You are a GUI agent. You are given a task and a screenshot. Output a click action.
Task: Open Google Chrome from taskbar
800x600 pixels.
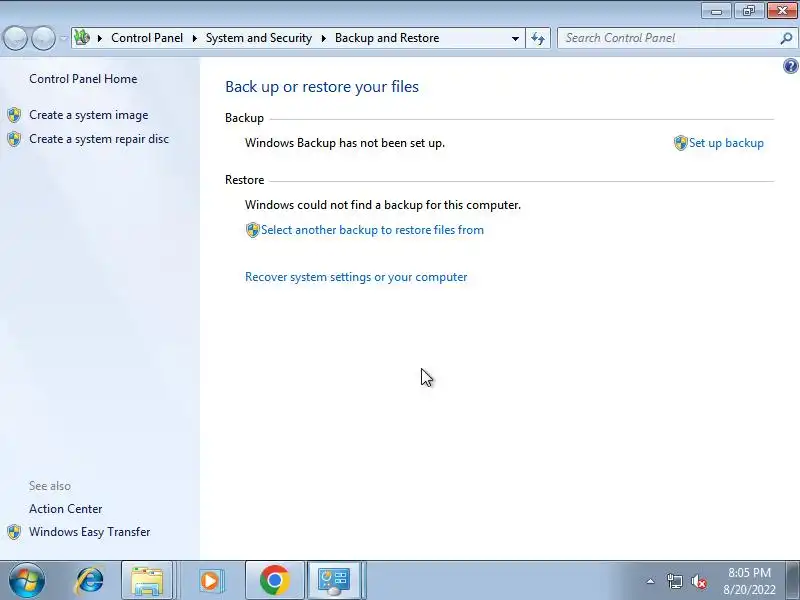[274, 581]
